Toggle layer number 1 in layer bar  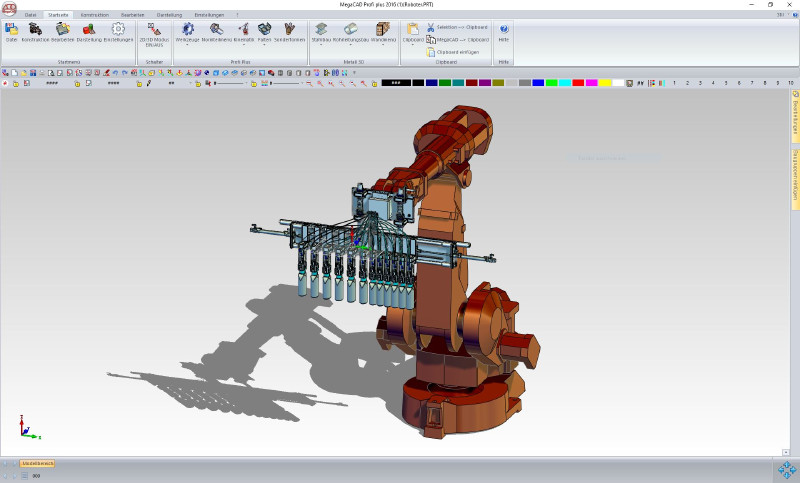(675, 82)
